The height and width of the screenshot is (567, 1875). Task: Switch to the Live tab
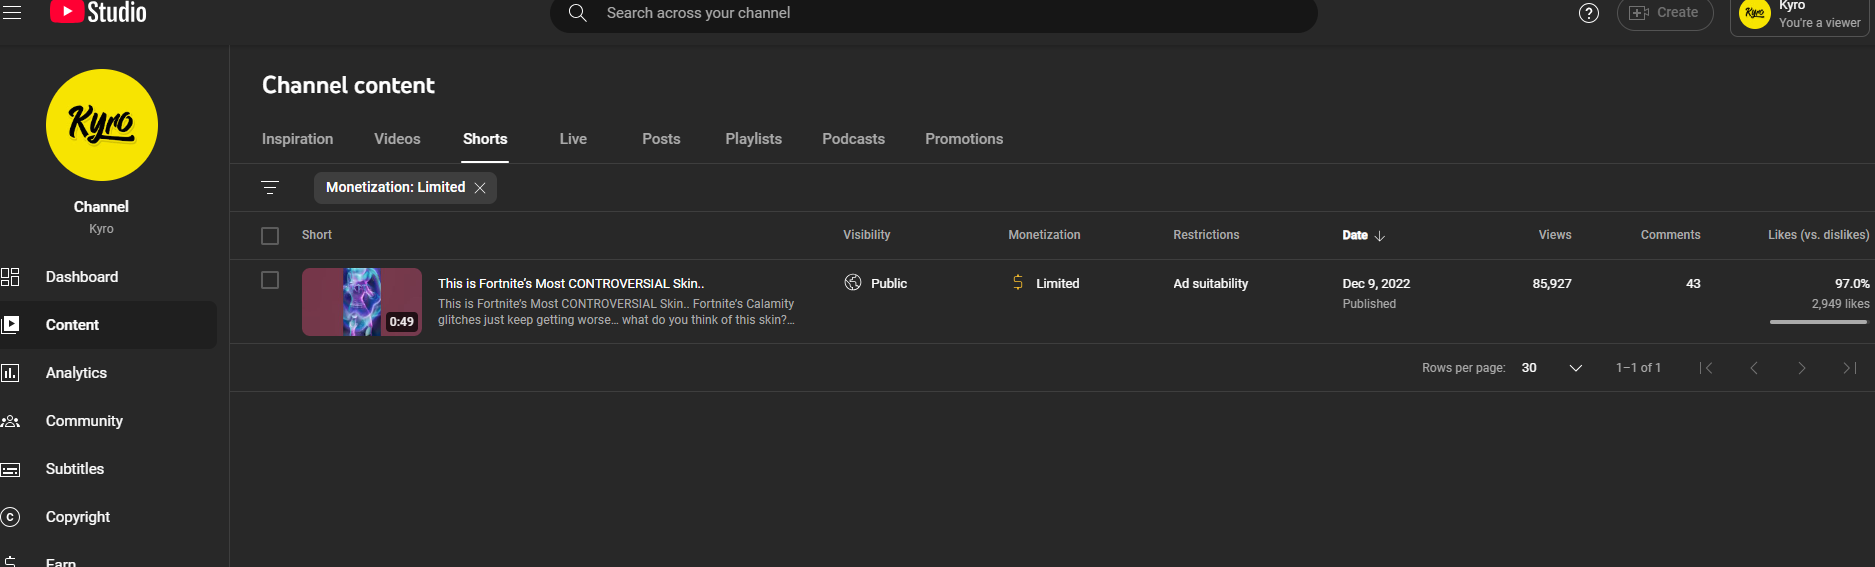point(573,139)
